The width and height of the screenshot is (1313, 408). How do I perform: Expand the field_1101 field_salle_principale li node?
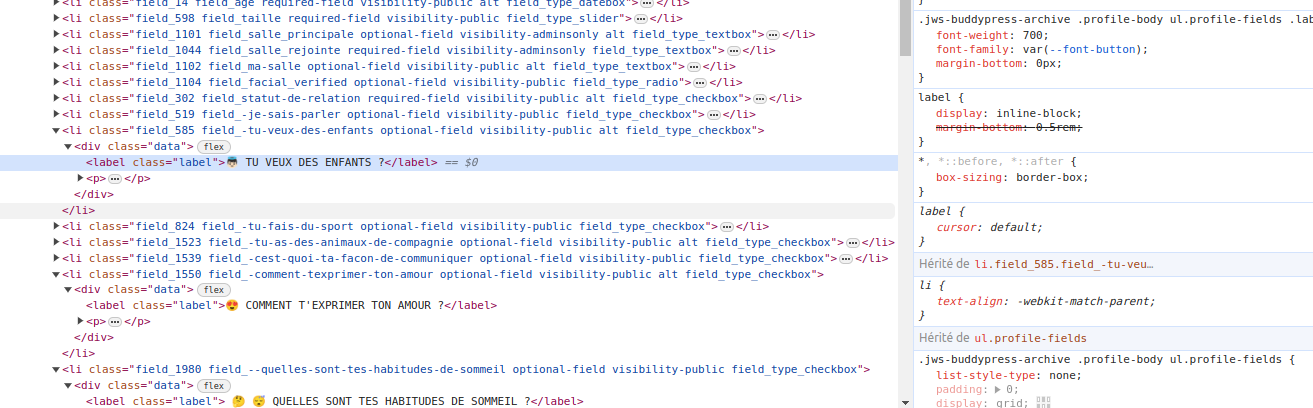click(x=55, y=34)
